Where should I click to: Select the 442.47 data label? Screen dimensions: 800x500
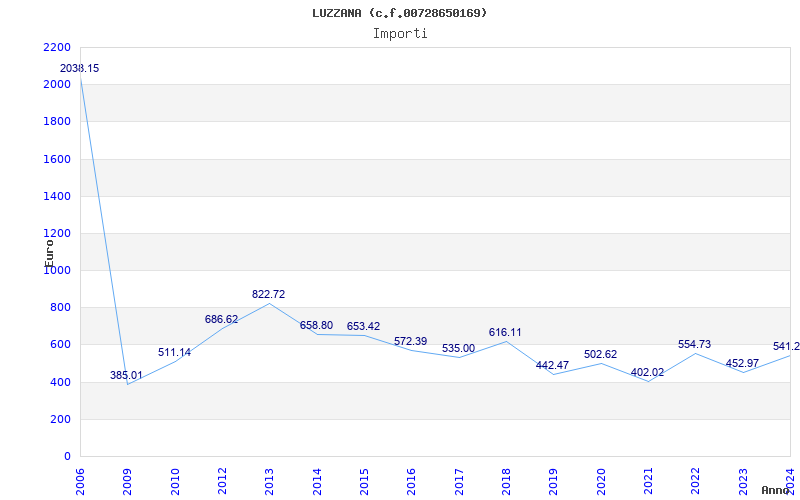coord(552,365)
